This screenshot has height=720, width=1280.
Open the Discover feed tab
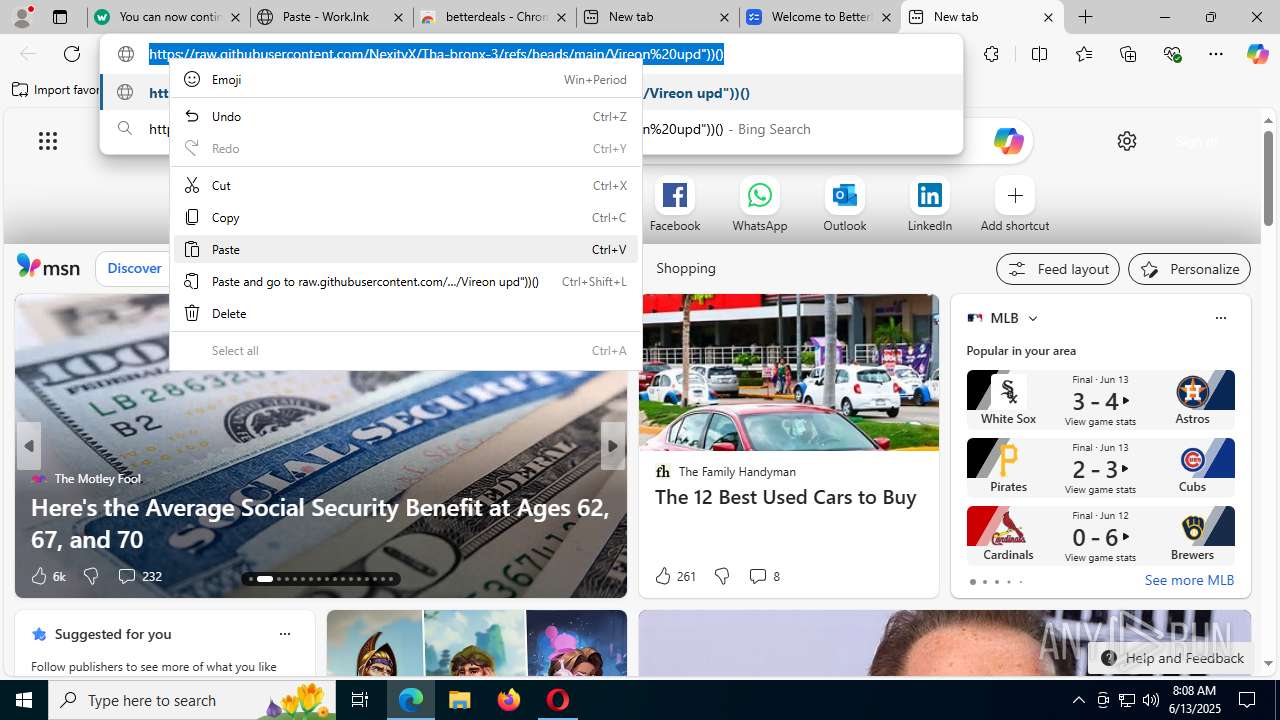pos(134,268)
